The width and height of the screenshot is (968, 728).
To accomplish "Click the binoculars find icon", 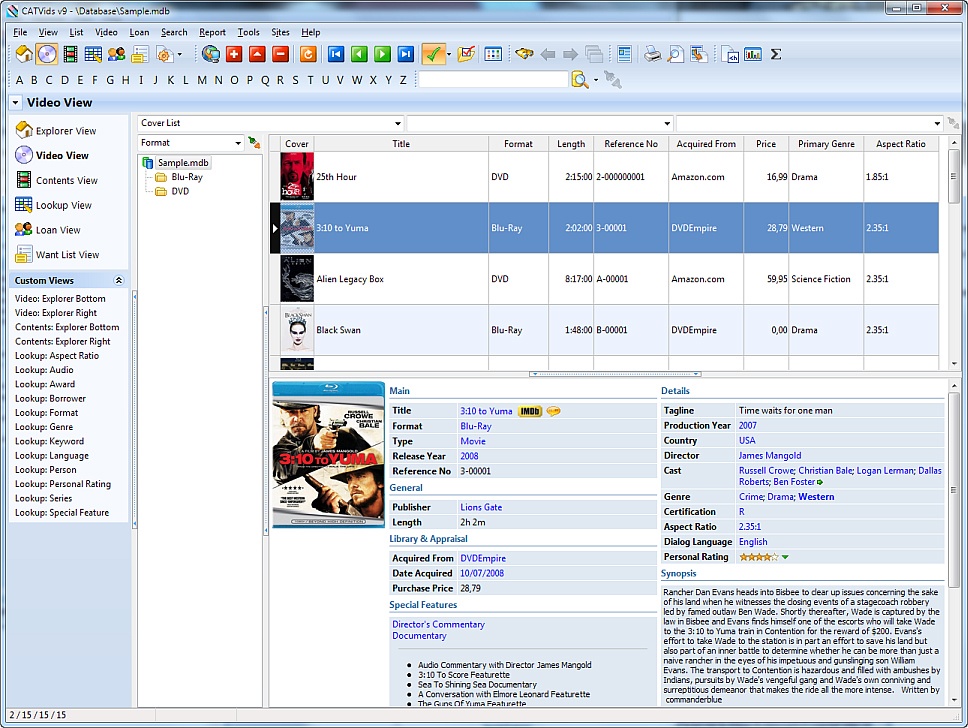I will pos(524,54).
